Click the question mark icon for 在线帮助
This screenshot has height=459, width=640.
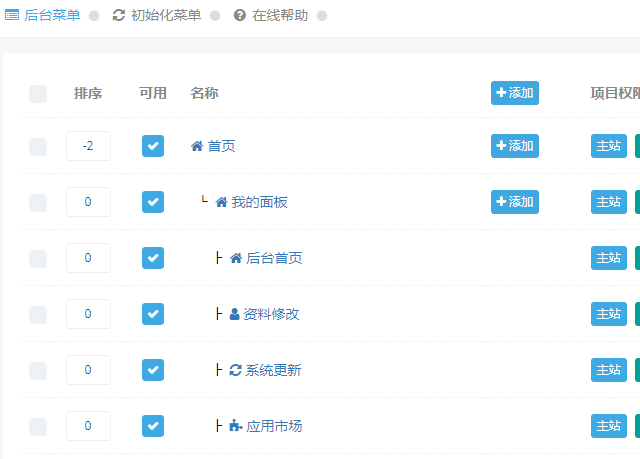[240, 16]
